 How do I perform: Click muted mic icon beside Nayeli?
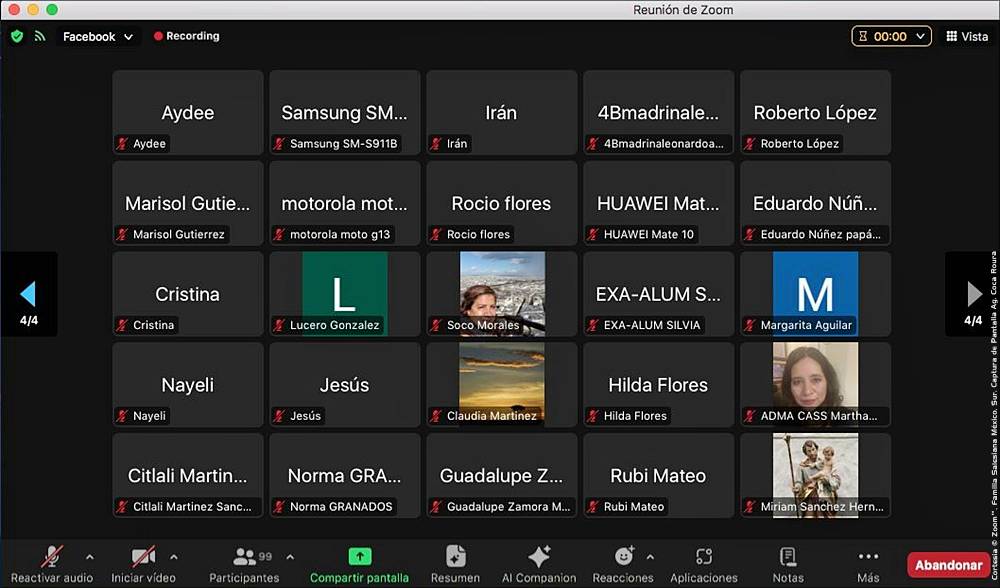(122, 416)
